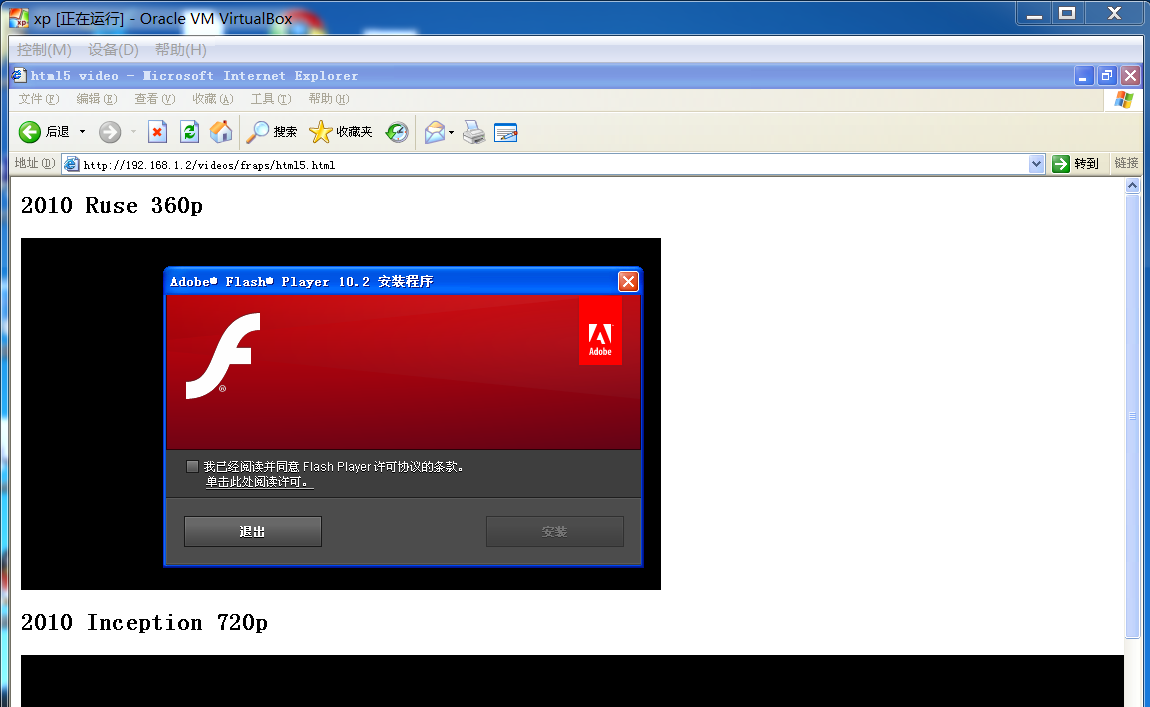Image resolution: width=1150 pixels, height=707 pixels.
Task: Click the Forward arrow button
Action: pos(110,132)
